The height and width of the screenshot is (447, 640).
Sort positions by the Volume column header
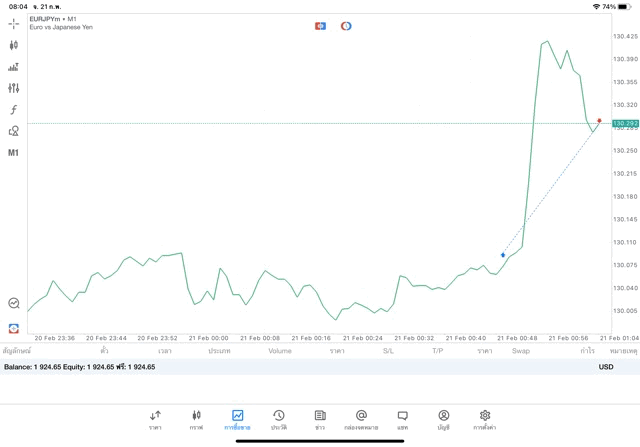coord(280,351)
